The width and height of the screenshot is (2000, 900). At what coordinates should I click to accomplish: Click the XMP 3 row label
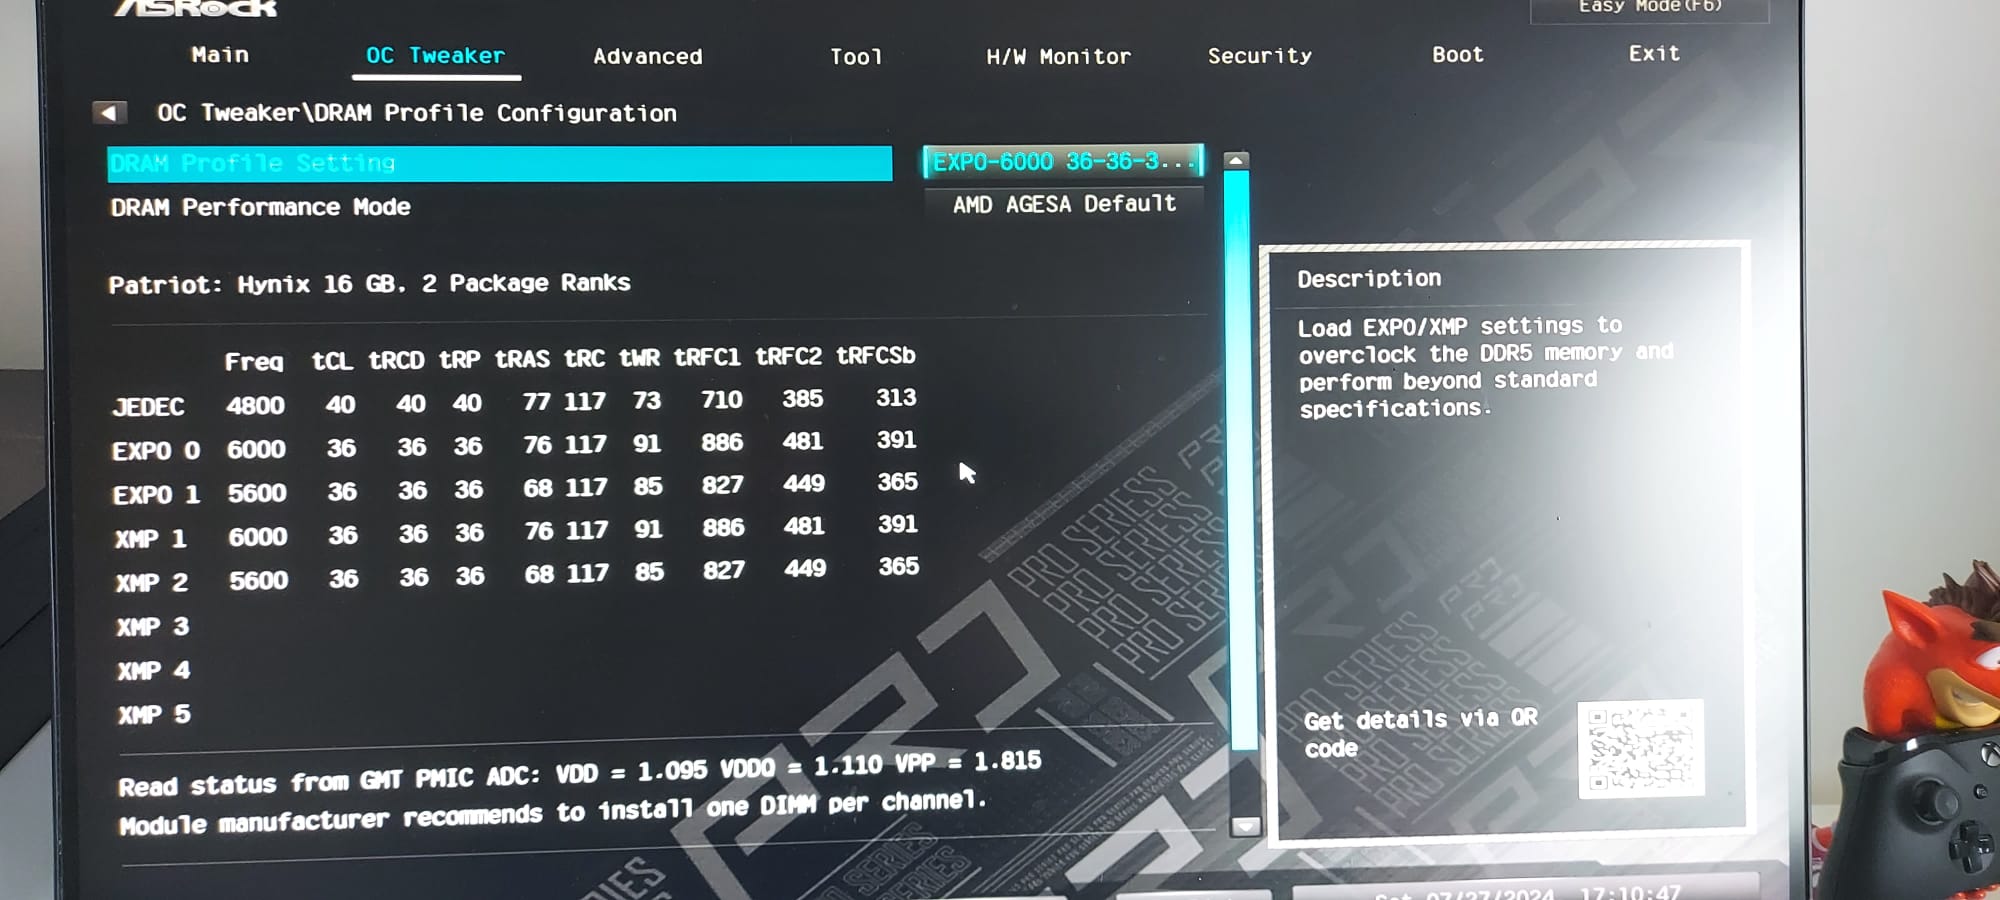[x=153, y=627]
